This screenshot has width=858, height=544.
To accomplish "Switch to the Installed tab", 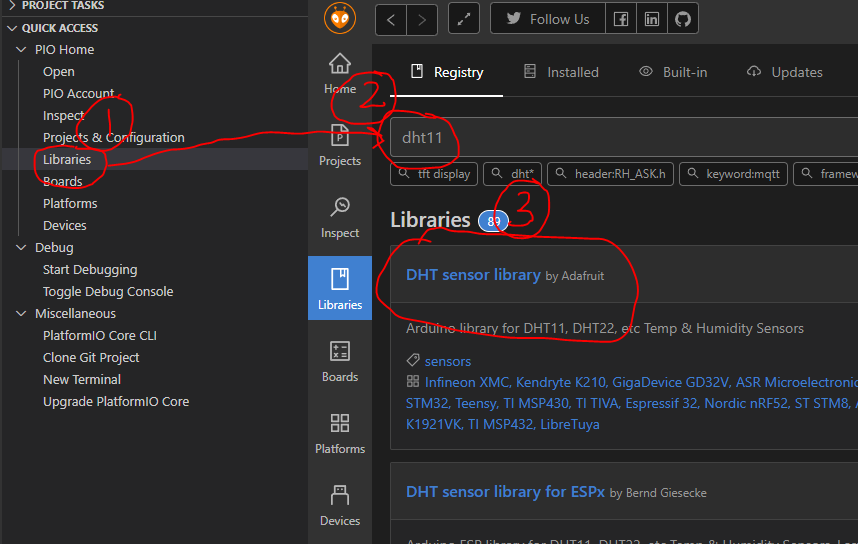I will pos(561,72).
